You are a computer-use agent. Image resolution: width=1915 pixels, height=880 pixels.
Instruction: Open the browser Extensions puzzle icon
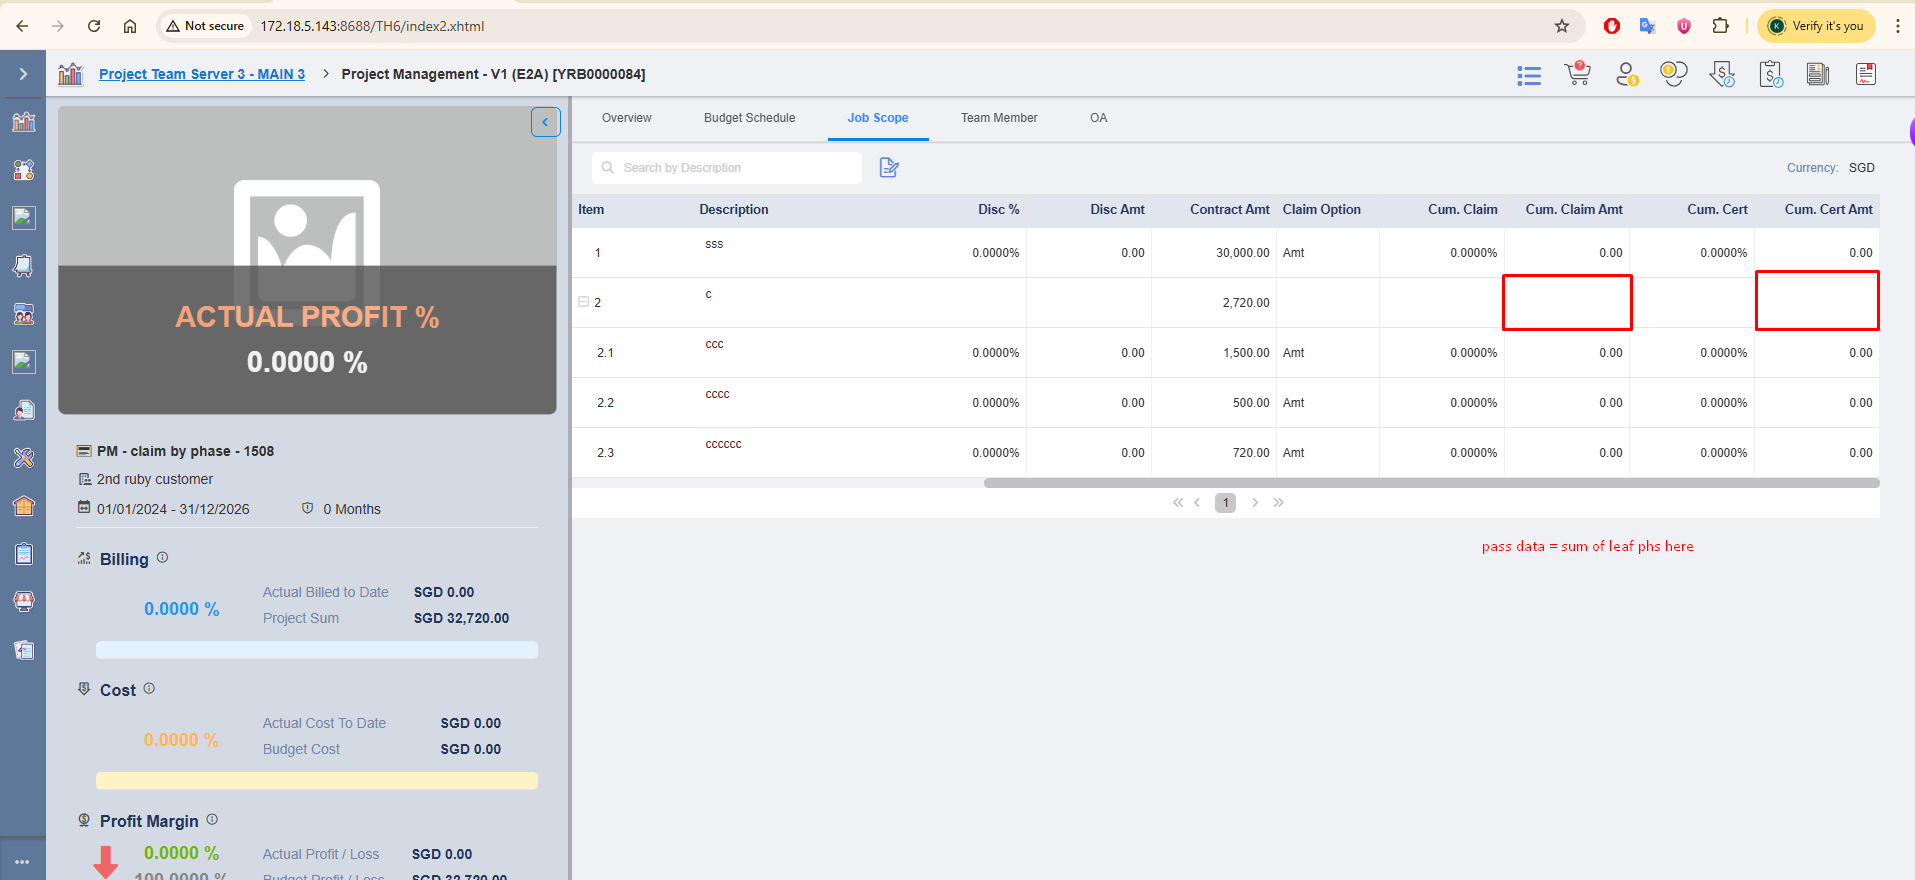[1721, 26]
